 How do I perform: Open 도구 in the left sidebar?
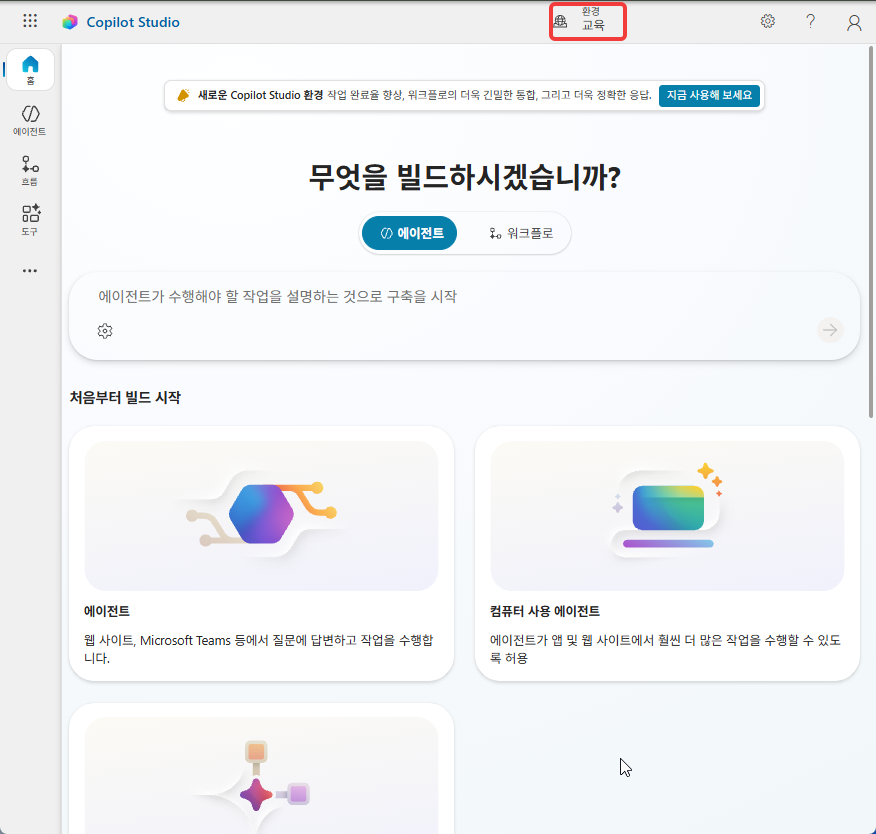[x=30, y=220]
